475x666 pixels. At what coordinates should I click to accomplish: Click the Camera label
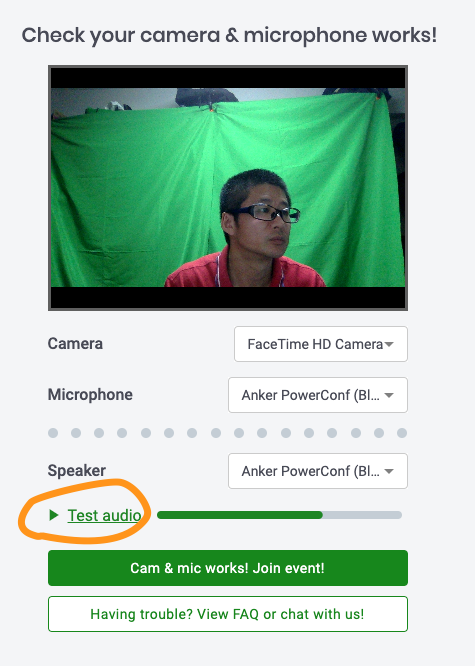click(x=75, y=344)
